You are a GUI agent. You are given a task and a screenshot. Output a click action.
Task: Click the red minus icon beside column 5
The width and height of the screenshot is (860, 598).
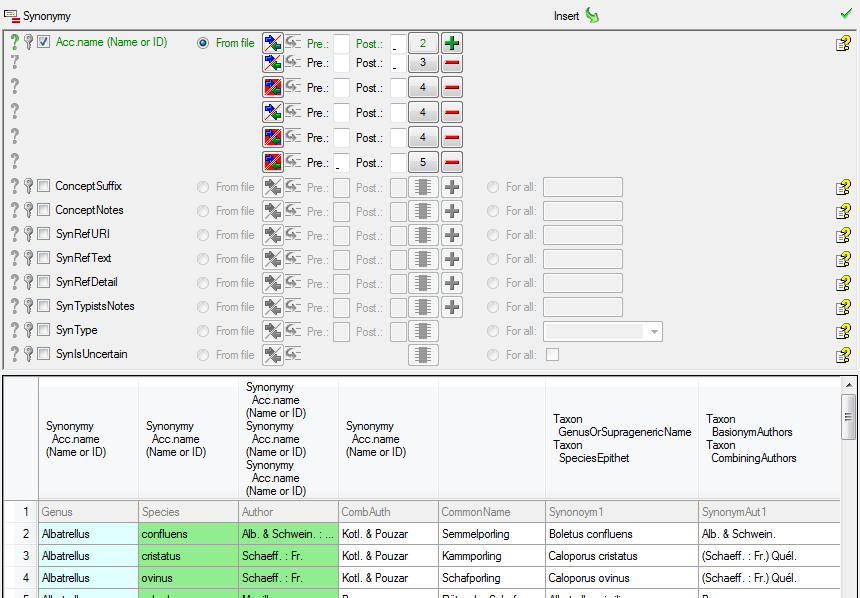click(x=452, y=162)
